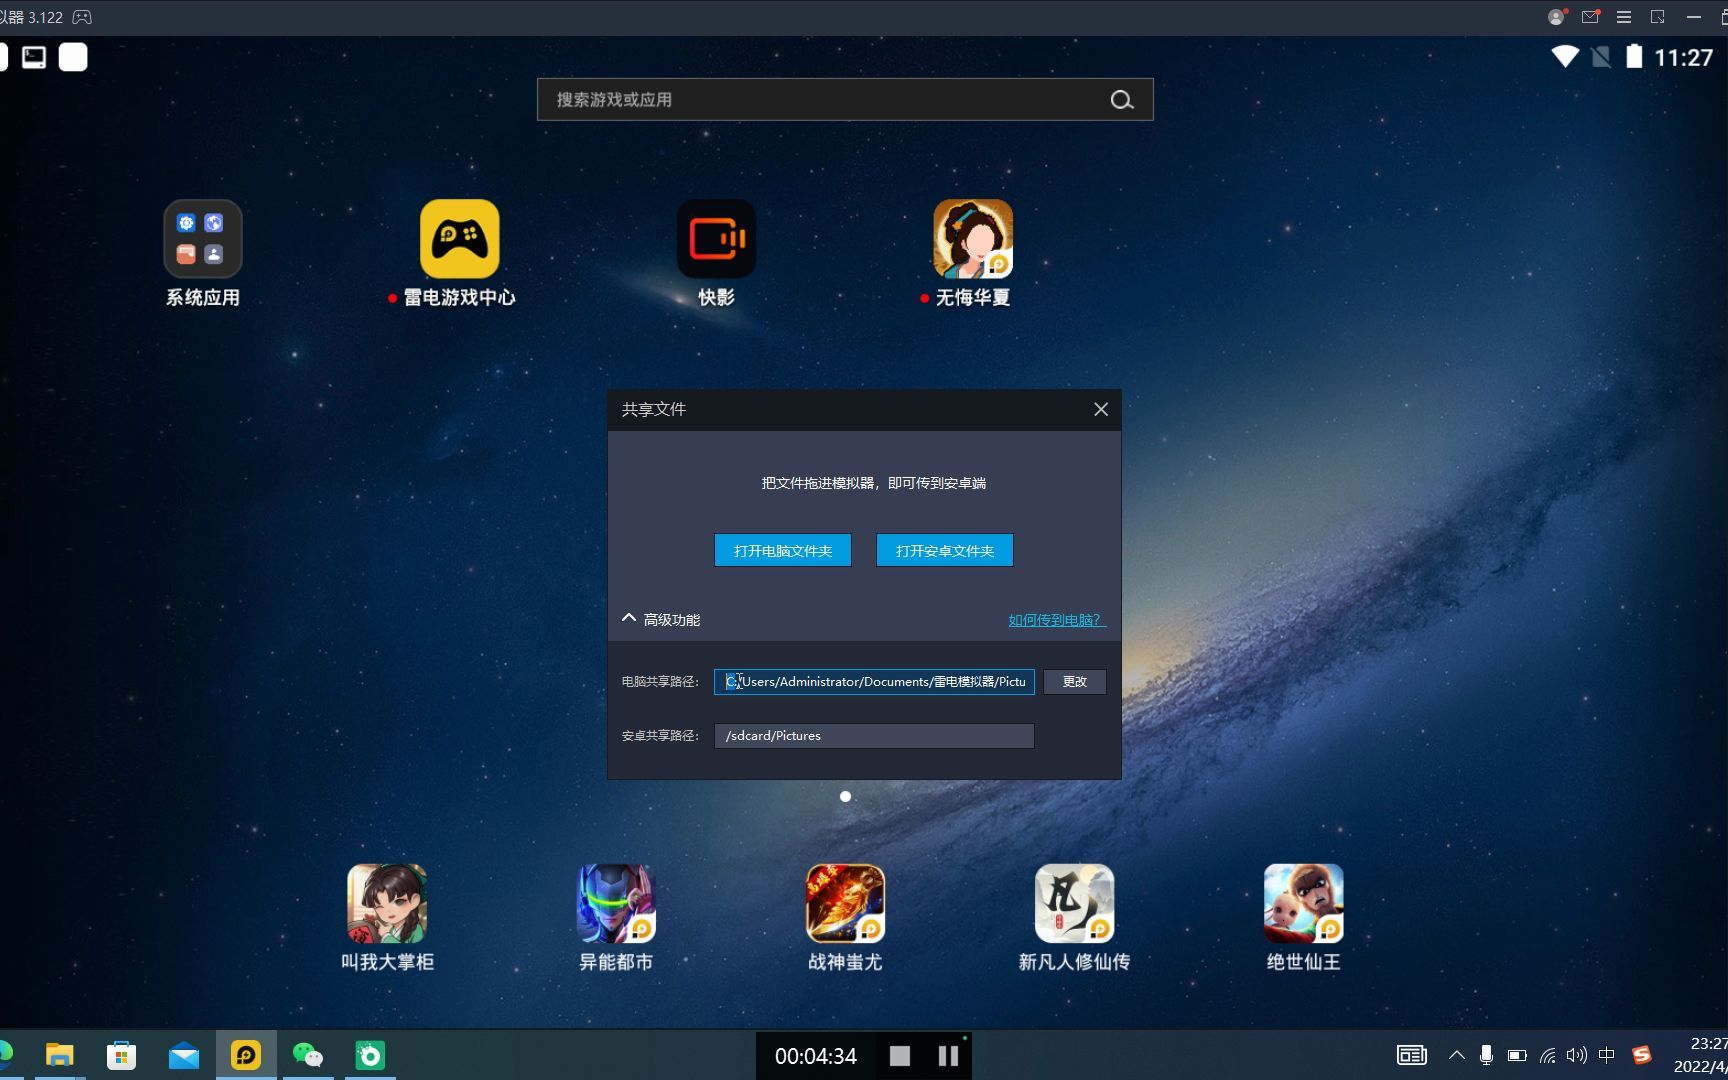Click the white square icon at top-left

(x=73, y=57)
